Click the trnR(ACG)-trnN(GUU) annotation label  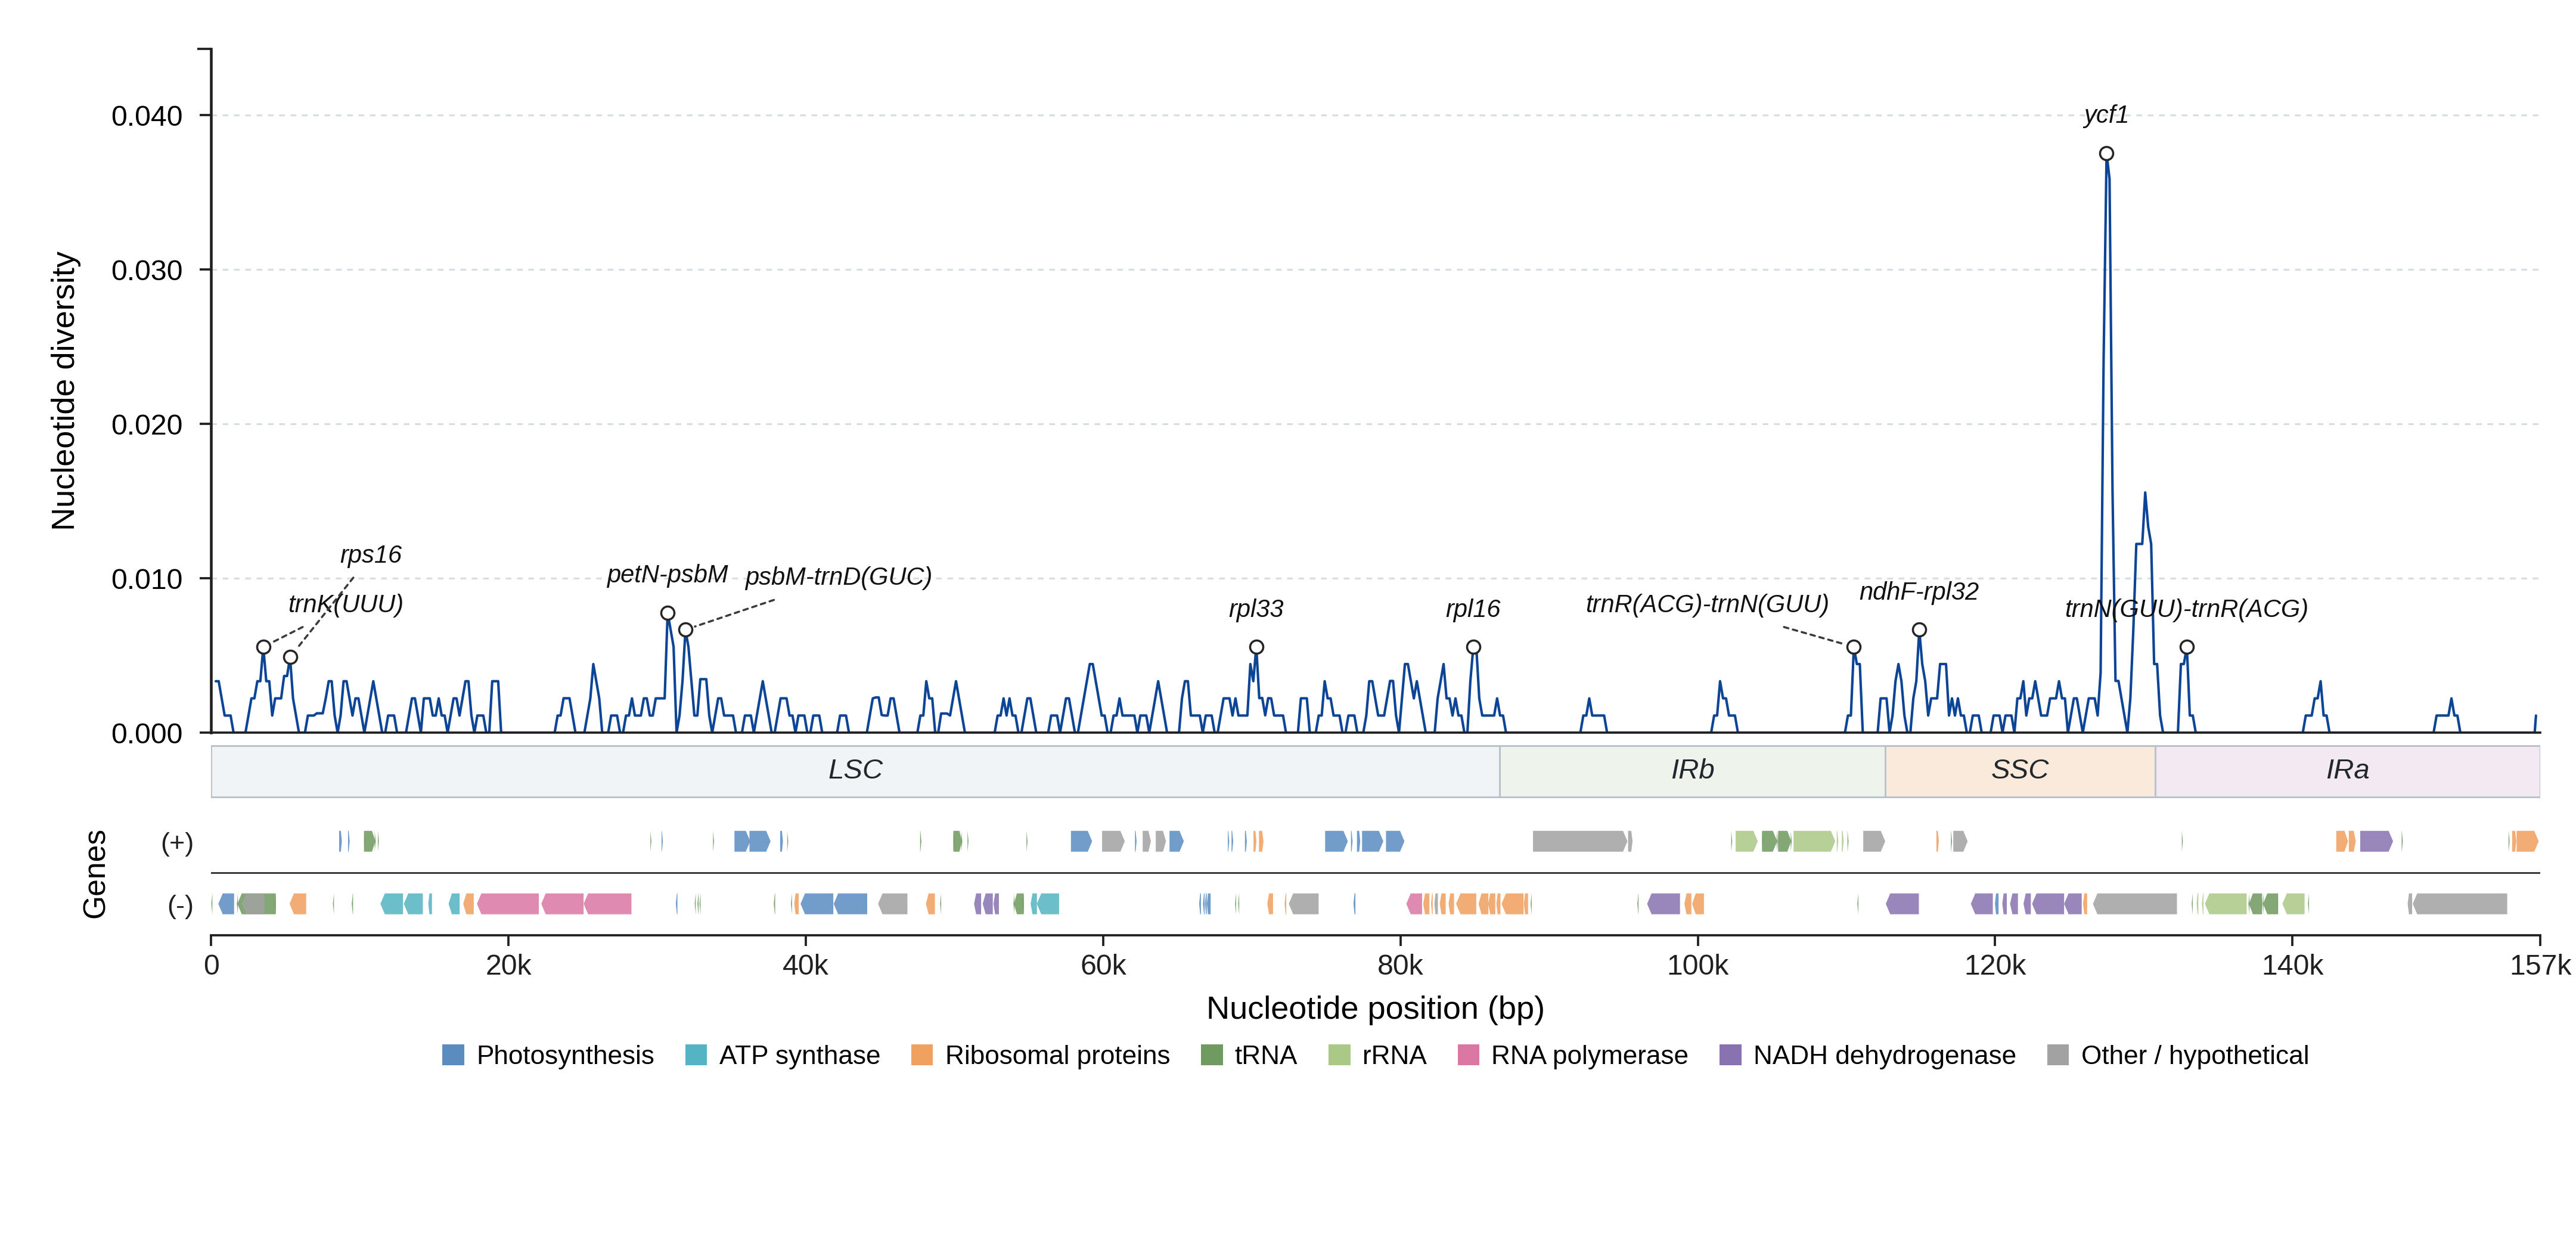click(x=1707, y=604)
